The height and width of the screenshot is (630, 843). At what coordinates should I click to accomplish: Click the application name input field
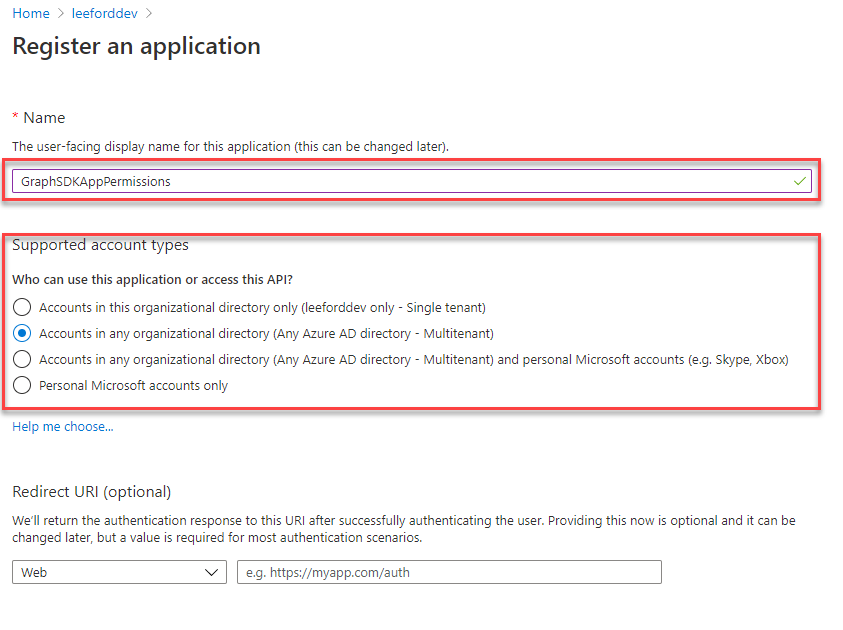[x=412, y=182]
